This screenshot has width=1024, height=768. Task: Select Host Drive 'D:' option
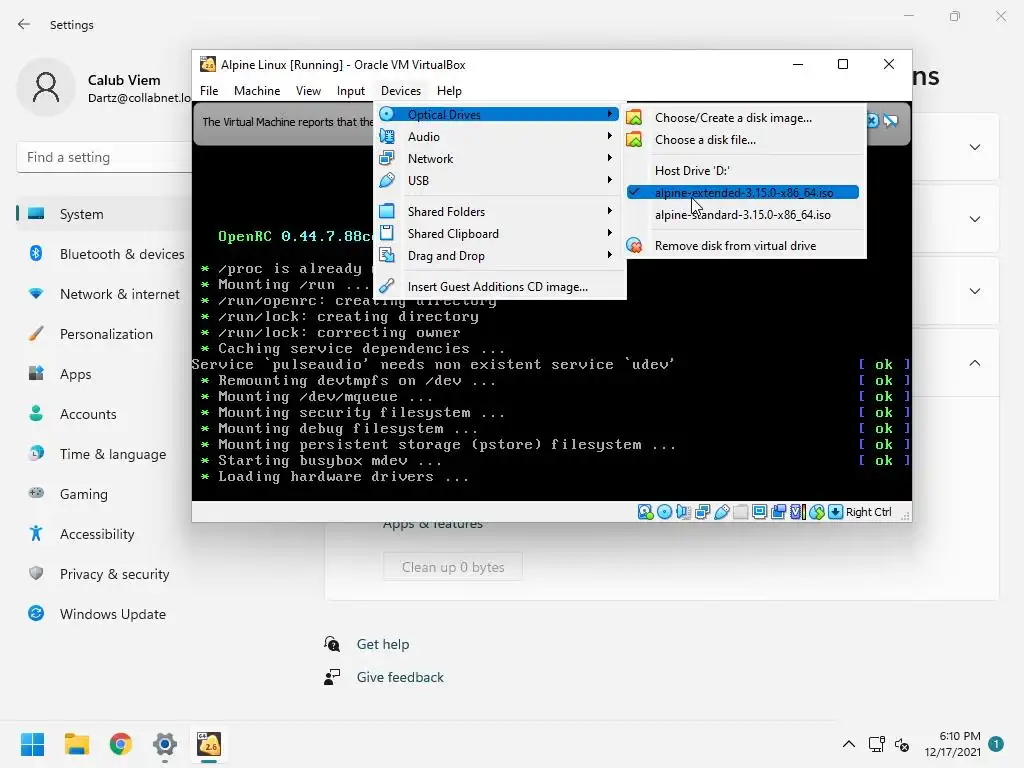[x=692, y=170]
